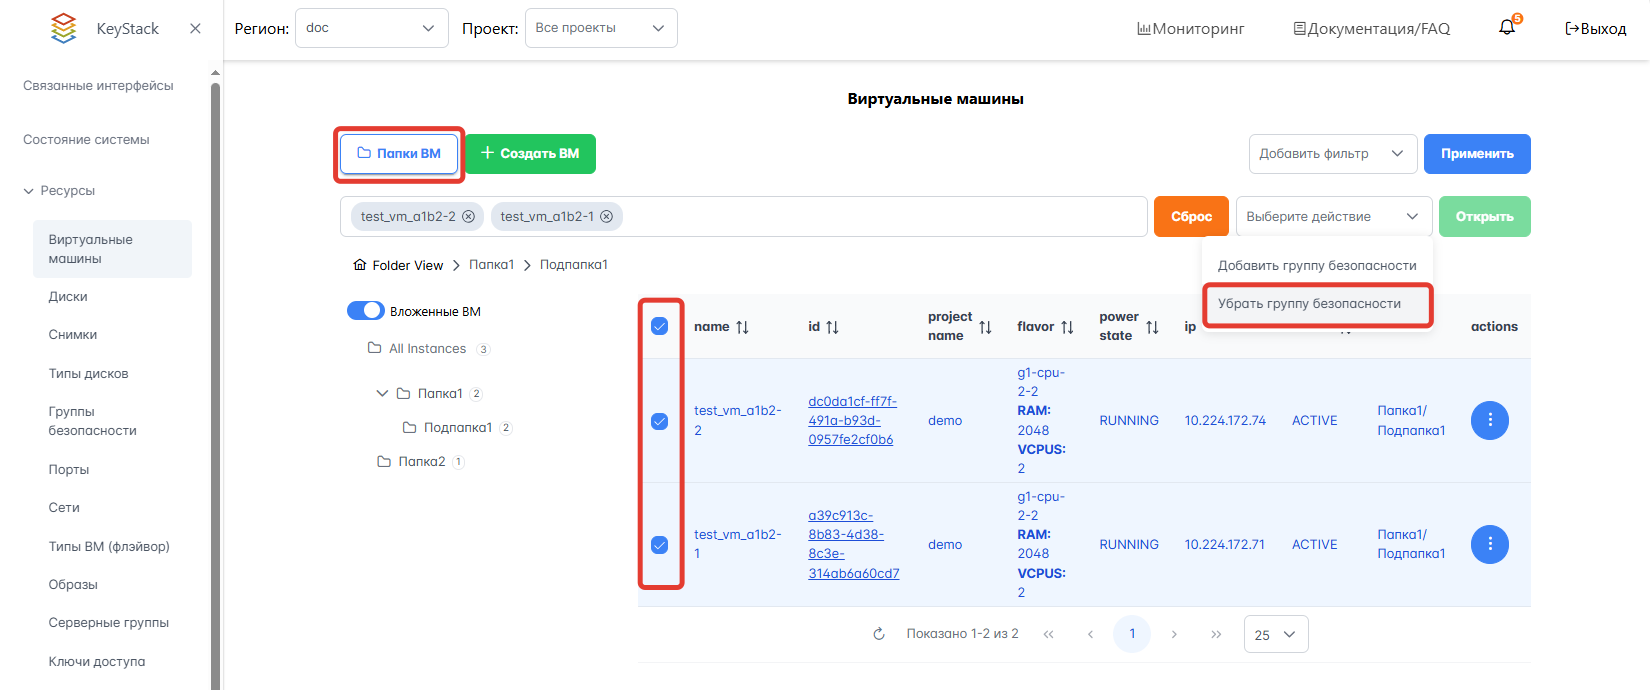
Task: Sort the table by name column
Action: click(x=742, y=327)
